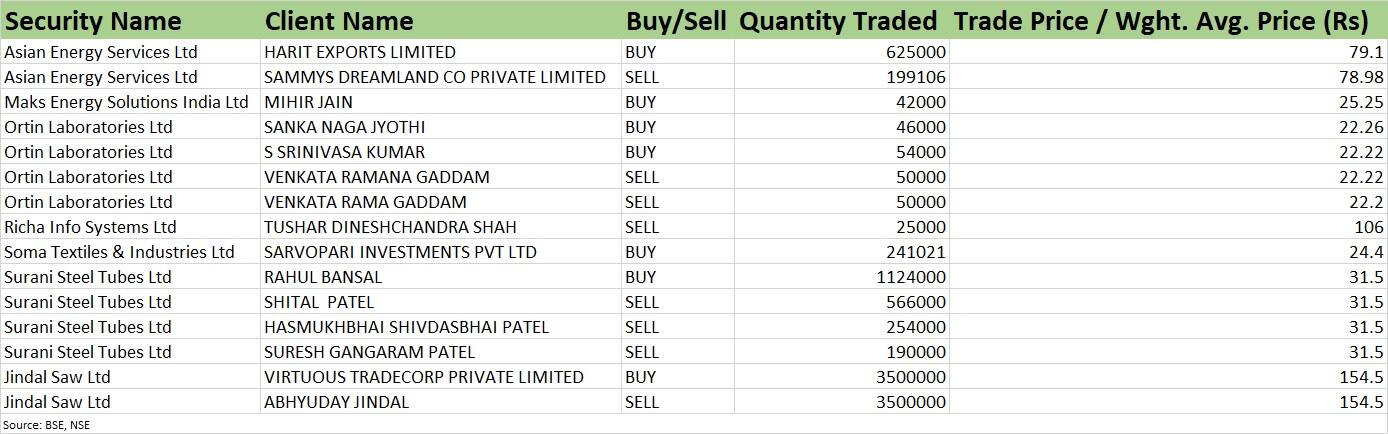Select the Maks Energy Solutions India Ltd cell

pyautogui.click(x=130, y=102)
